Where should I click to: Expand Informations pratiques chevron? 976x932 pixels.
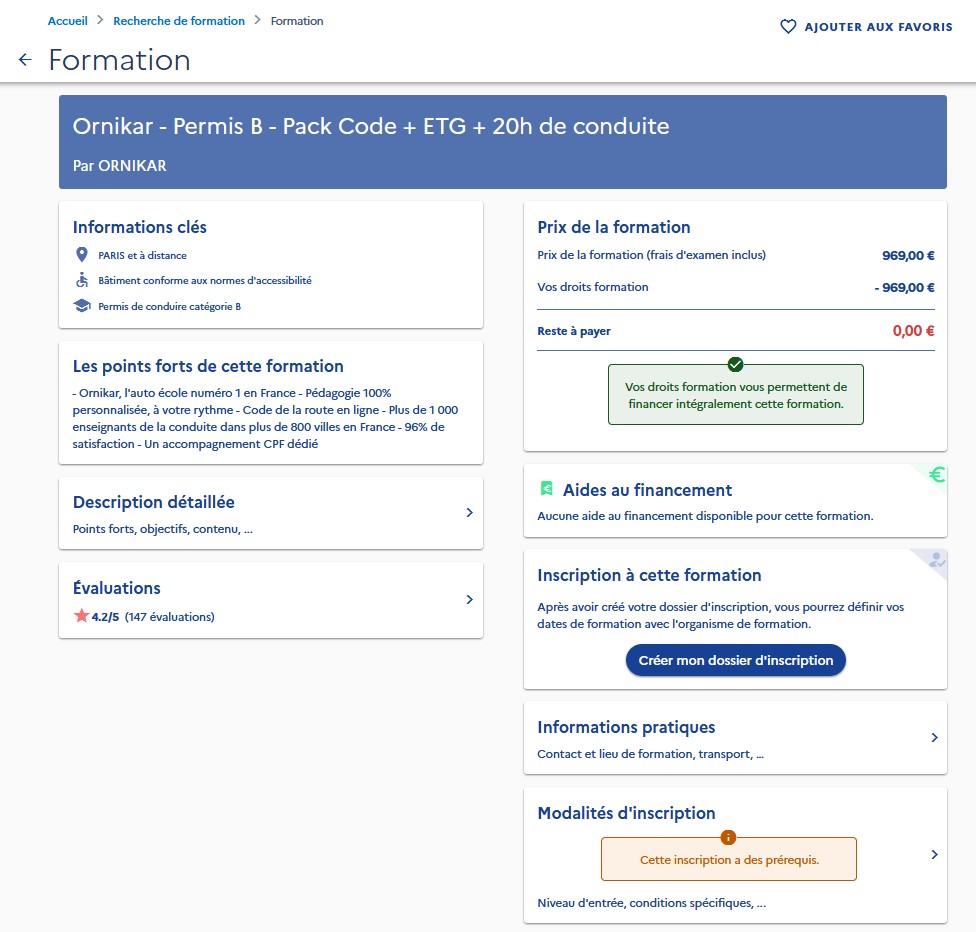[934, 738]
